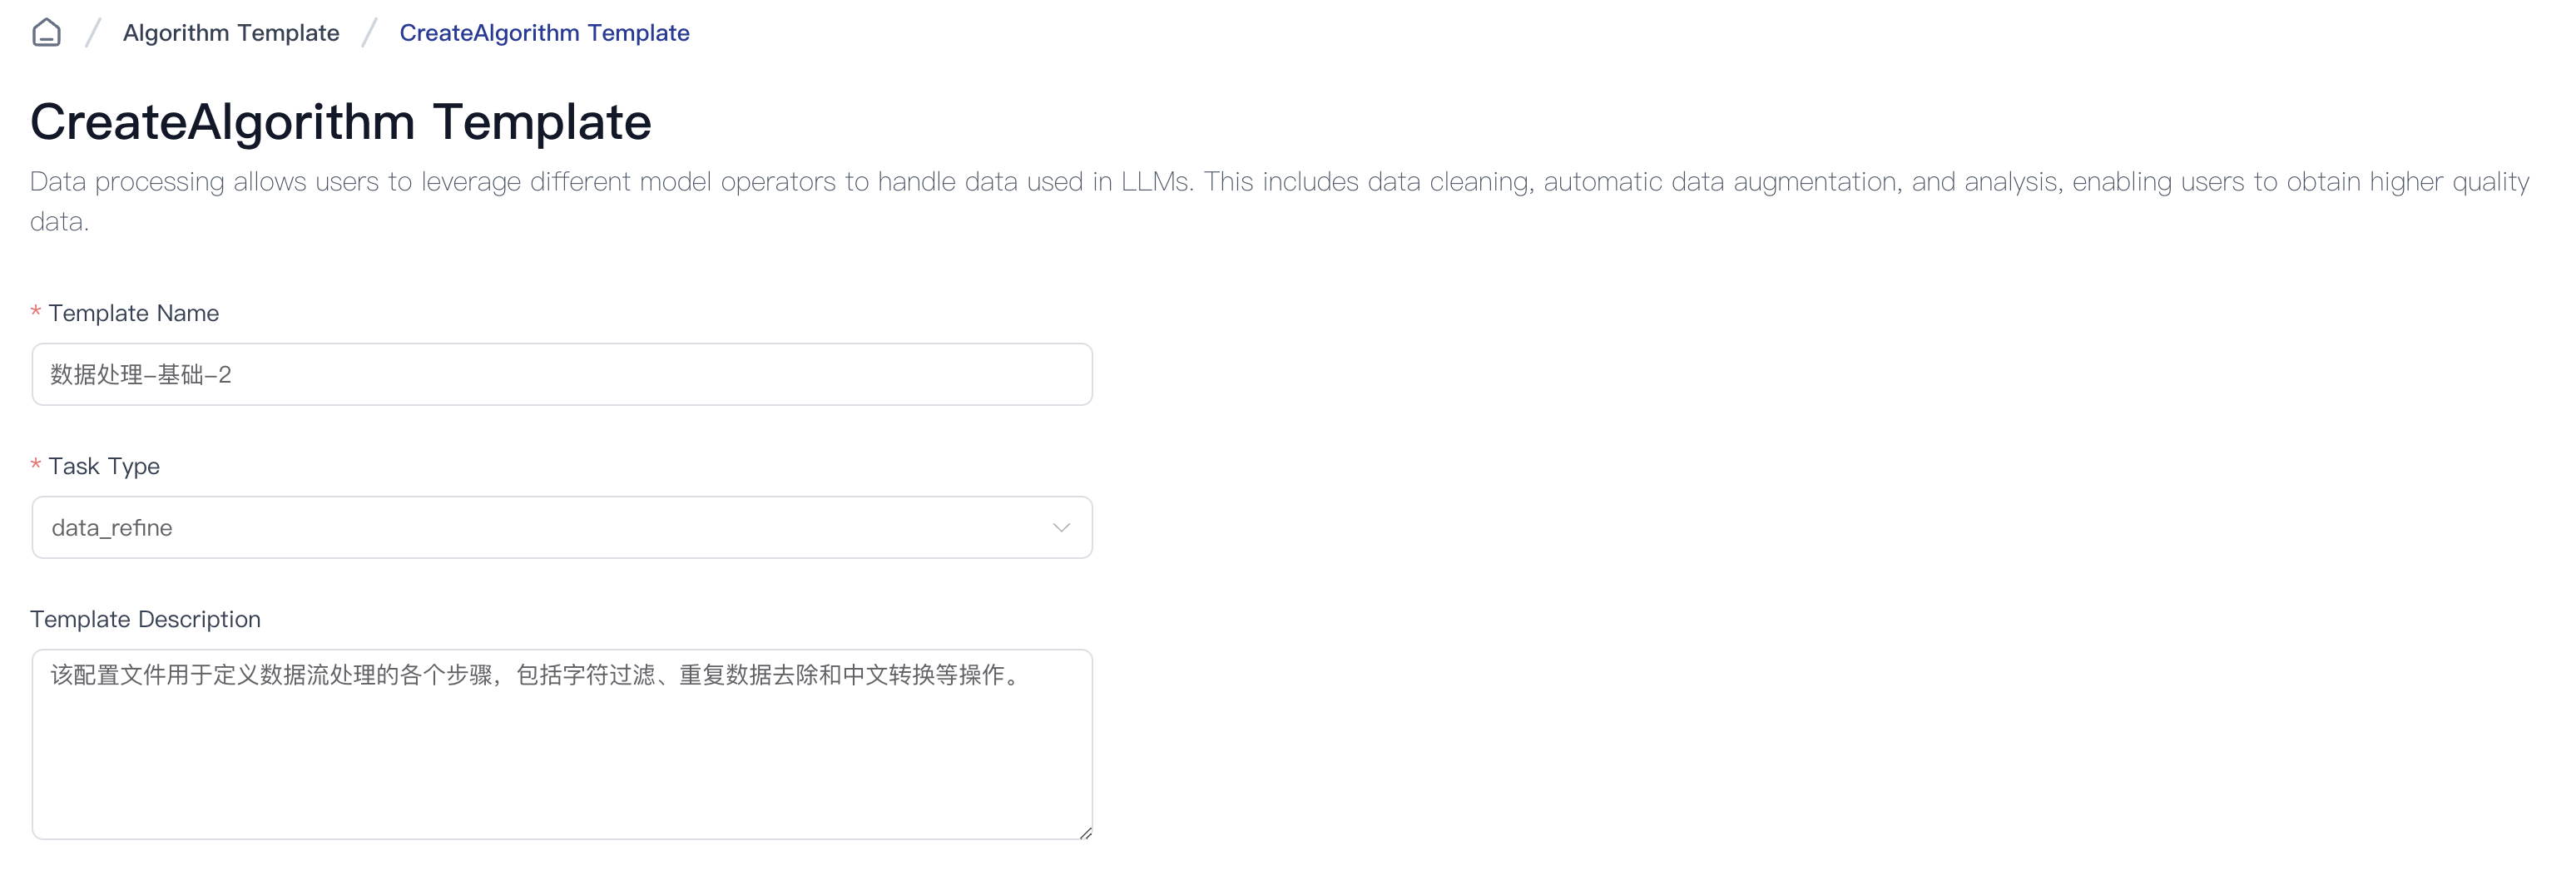
Task: Click the CreateAlgorithm Template page heading
Action: (340, 122)
